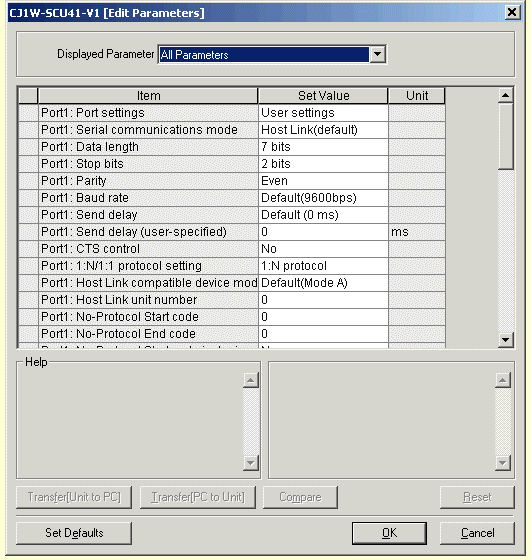The image size is (531, 560).
Task: Select the User settings value cell
Action: coord(323,113)
